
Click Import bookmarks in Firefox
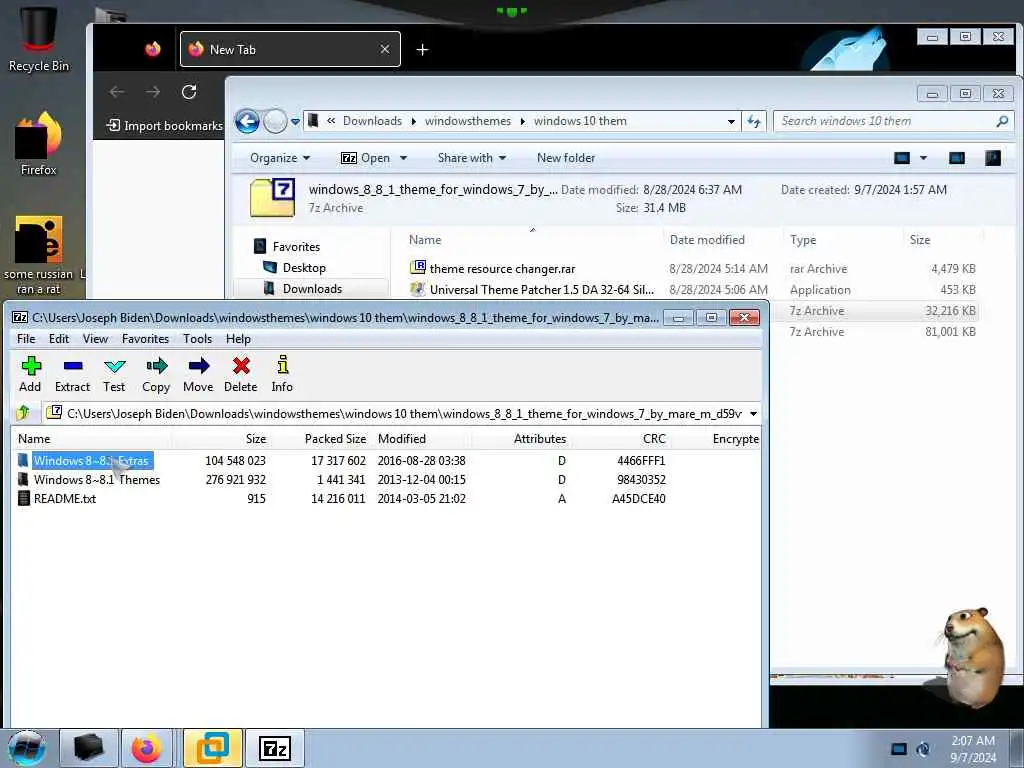(x=165, y=126)
